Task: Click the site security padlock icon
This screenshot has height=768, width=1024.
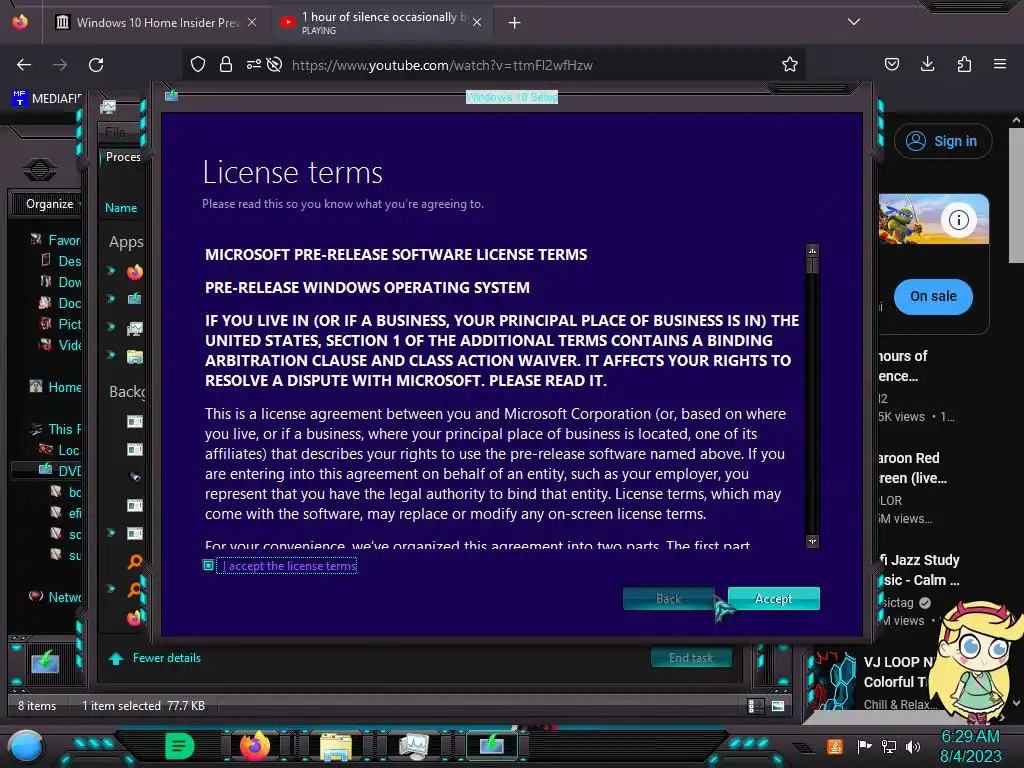Action: click(x=226, y=64)
